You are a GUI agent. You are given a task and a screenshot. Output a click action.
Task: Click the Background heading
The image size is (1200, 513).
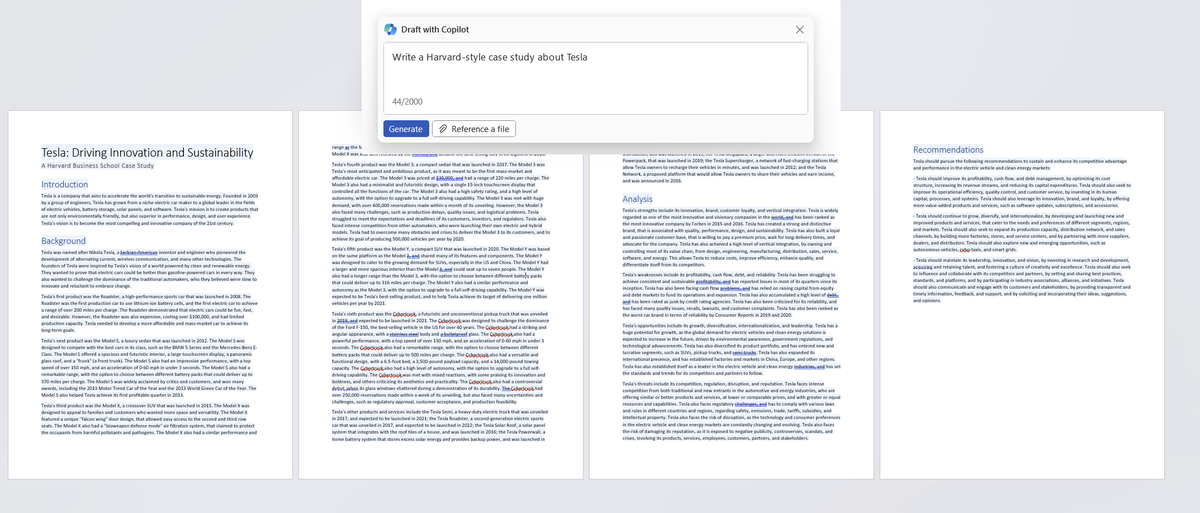click(x=63, y=241)
